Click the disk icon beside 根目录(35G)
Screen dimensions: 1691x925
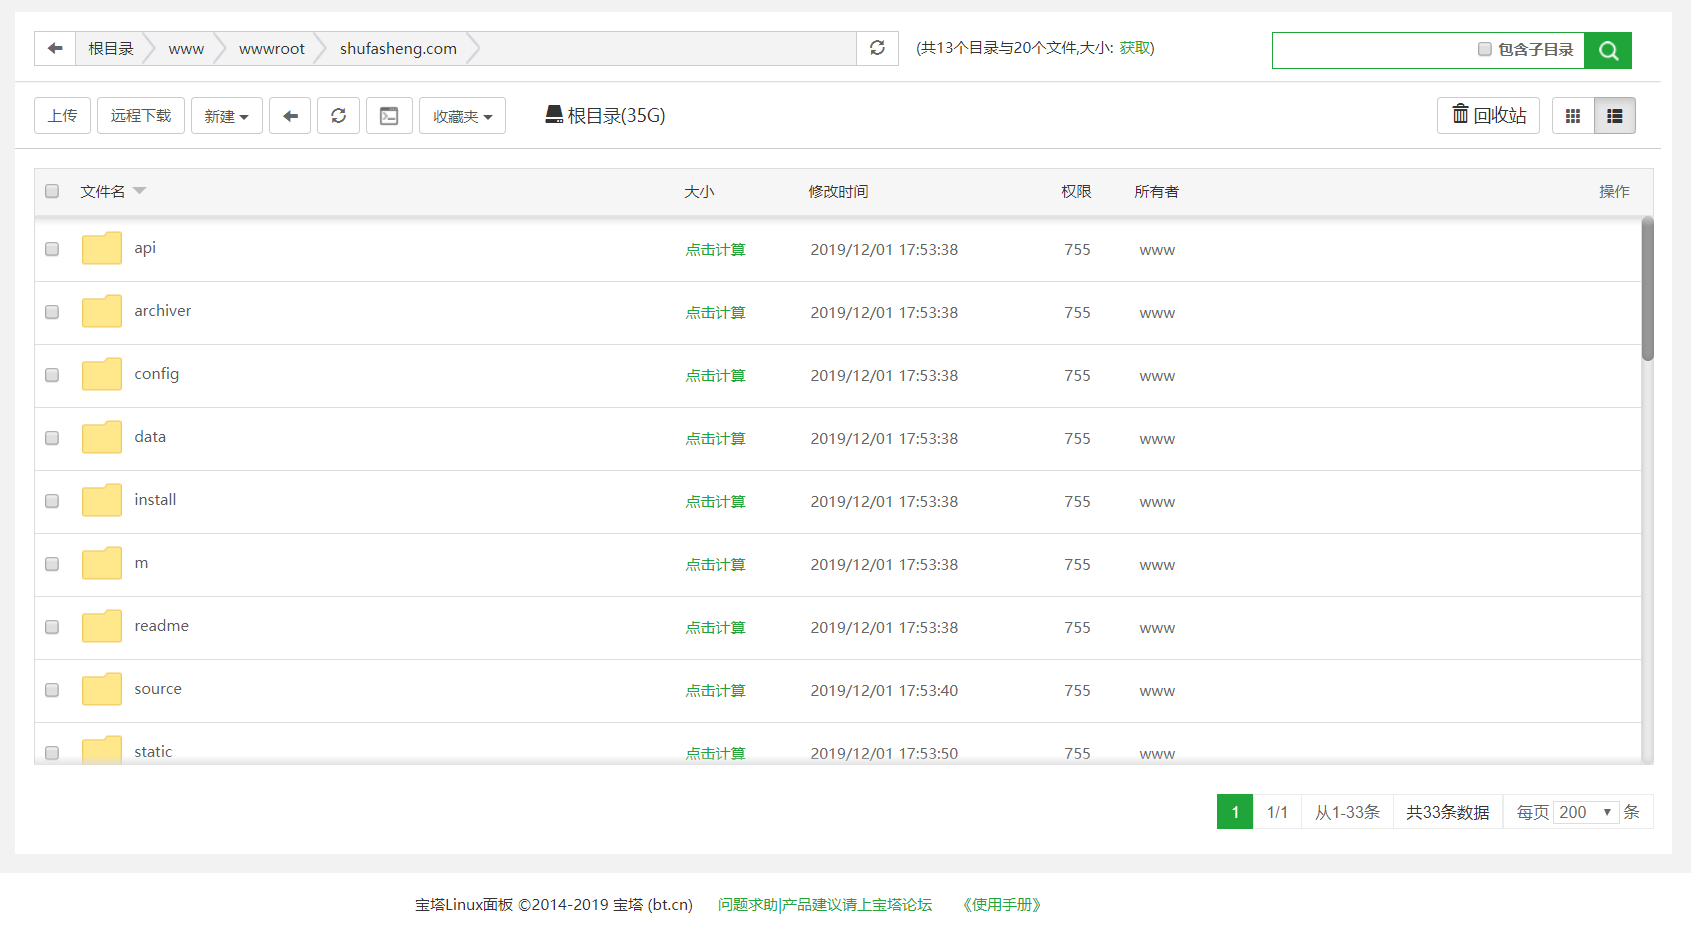pyautogui.click(x=554, y=115)
